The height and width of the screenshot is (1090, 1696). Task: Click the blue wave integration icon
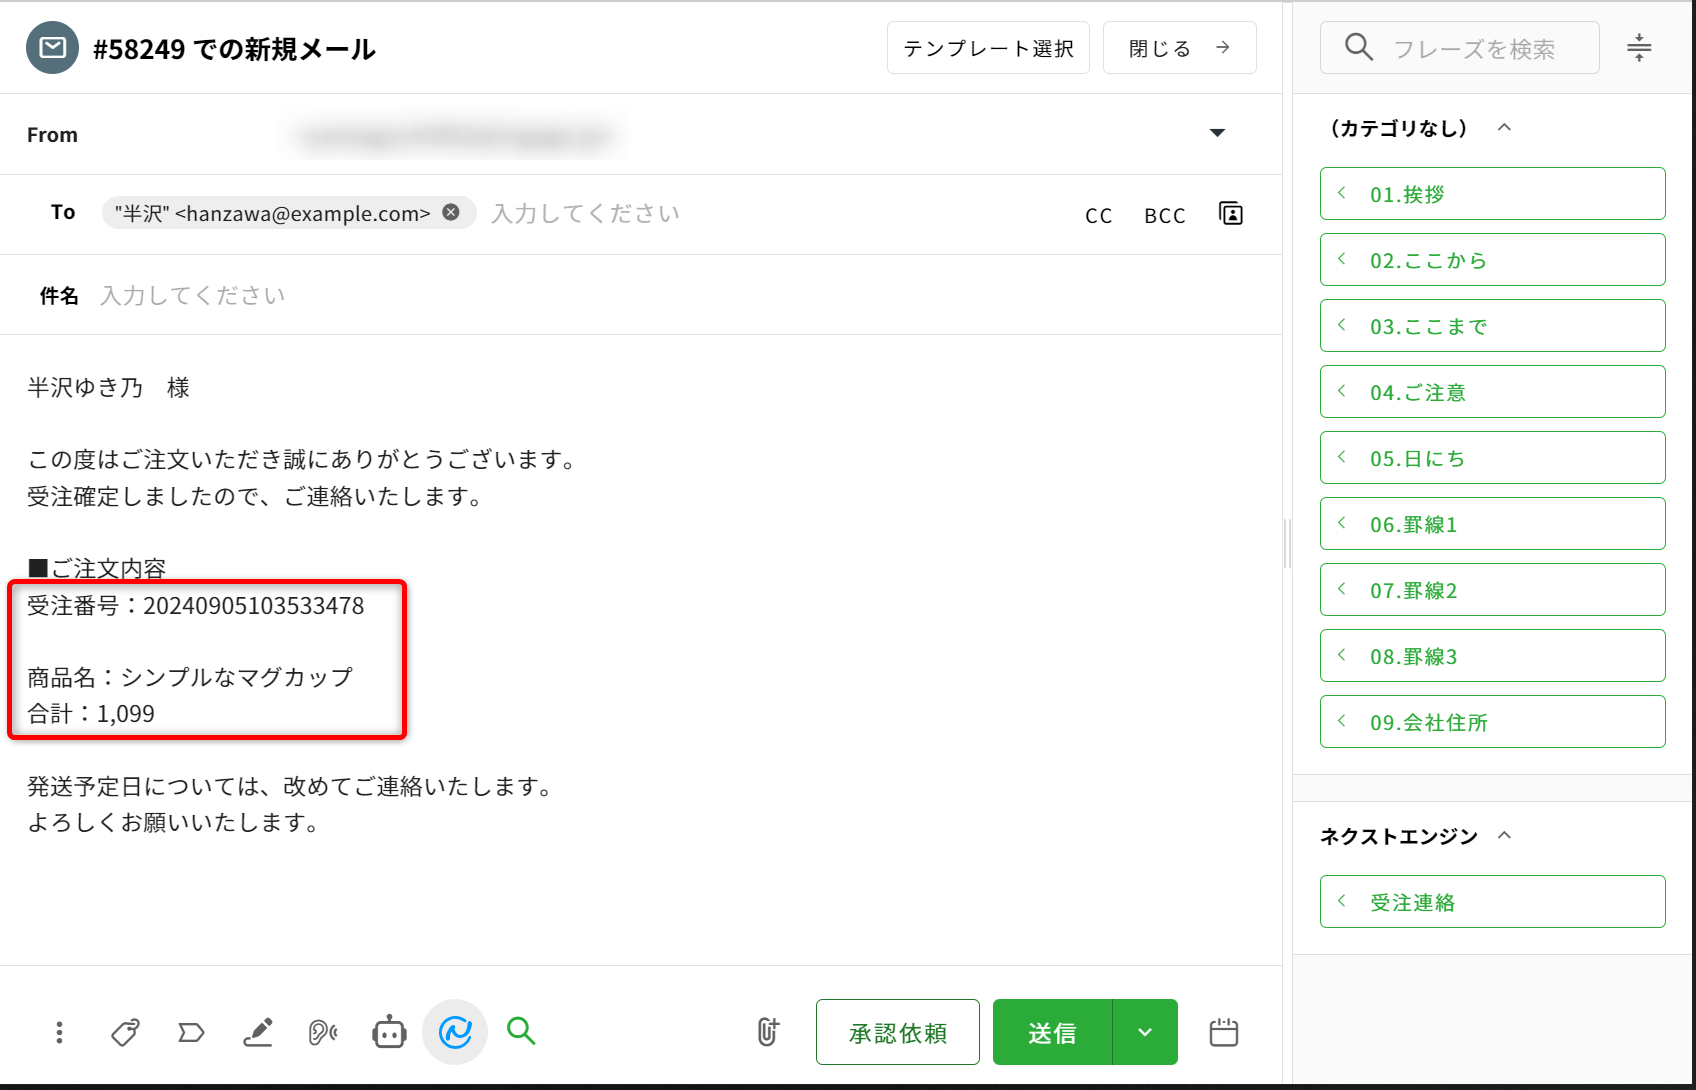(x=455, y=1032)
